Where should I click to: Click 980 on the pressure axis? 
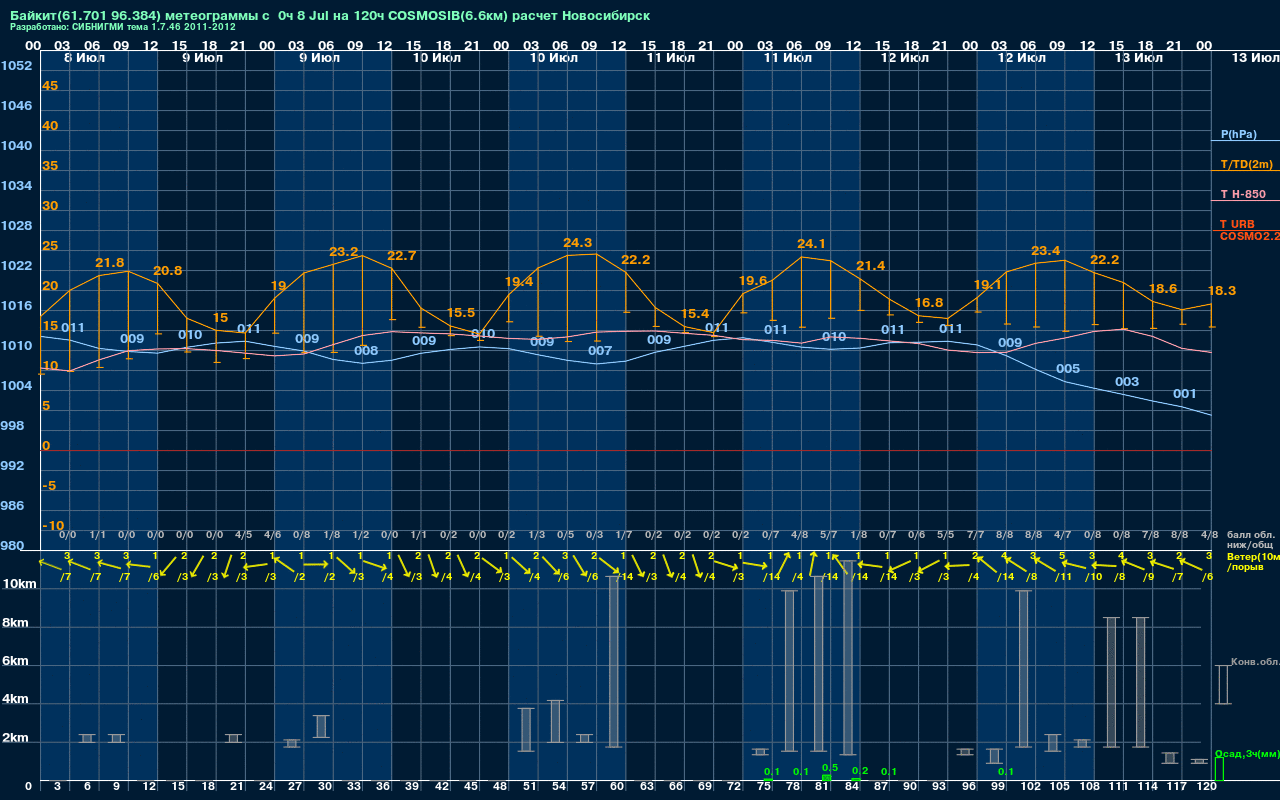(12, 546)
